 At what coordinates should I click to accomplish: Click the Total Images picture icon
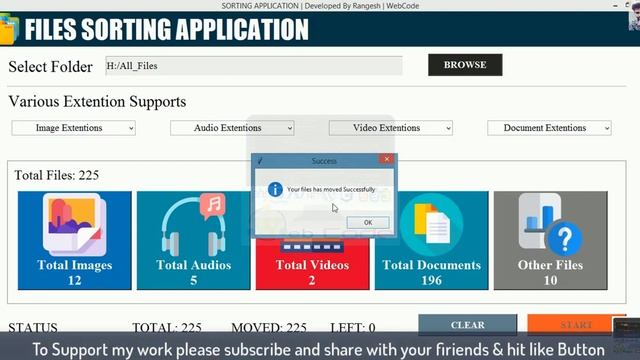[x=74, y=224]
